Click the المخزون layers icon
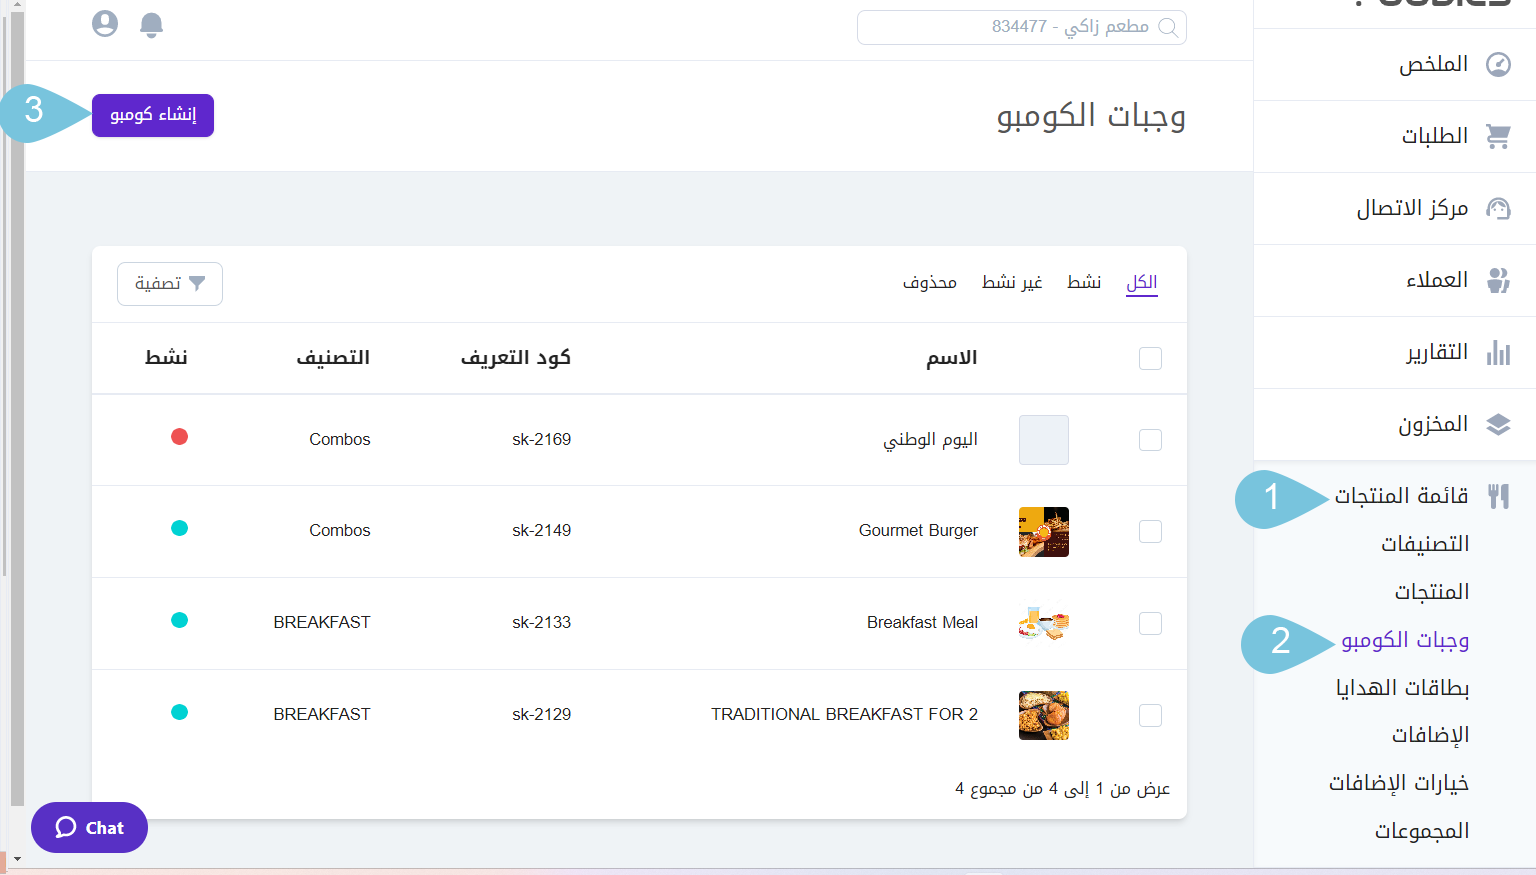The image size is (1536, 875). [1498, 425]
